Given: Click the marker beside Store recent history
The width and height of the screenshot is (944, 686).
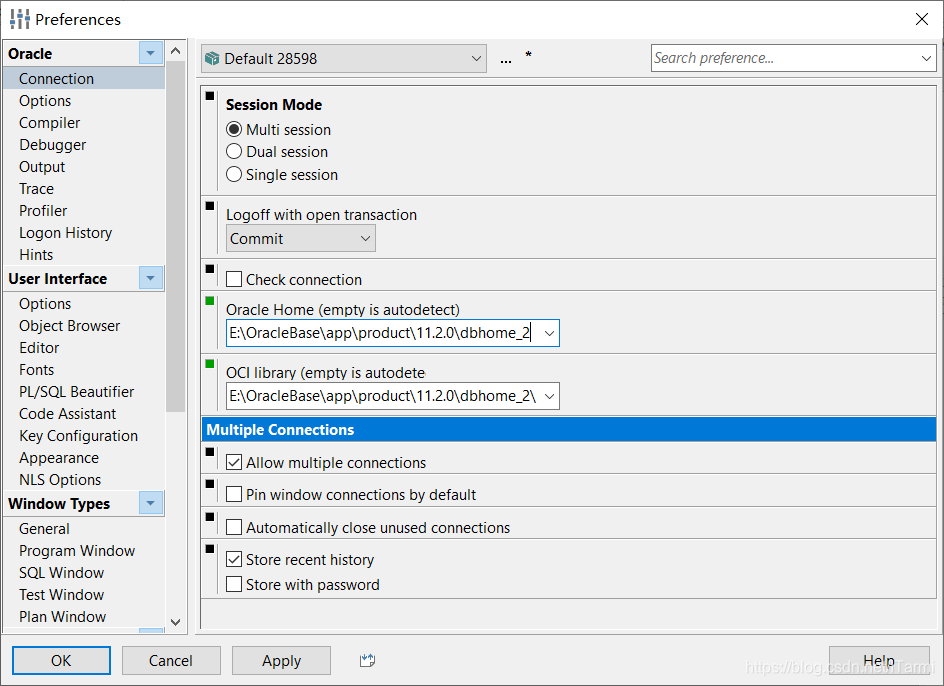Looking at the screenshot, I should pos(210,549).
